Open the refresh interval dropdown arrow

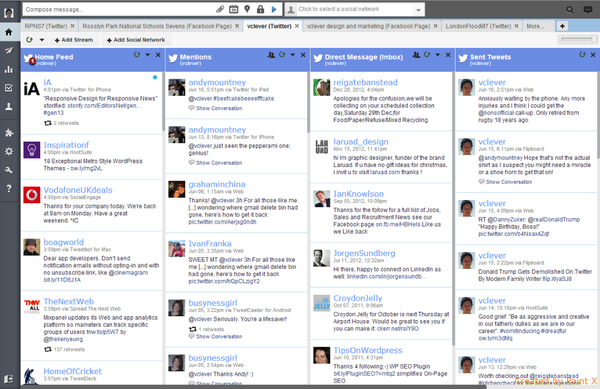click(42, 40)
